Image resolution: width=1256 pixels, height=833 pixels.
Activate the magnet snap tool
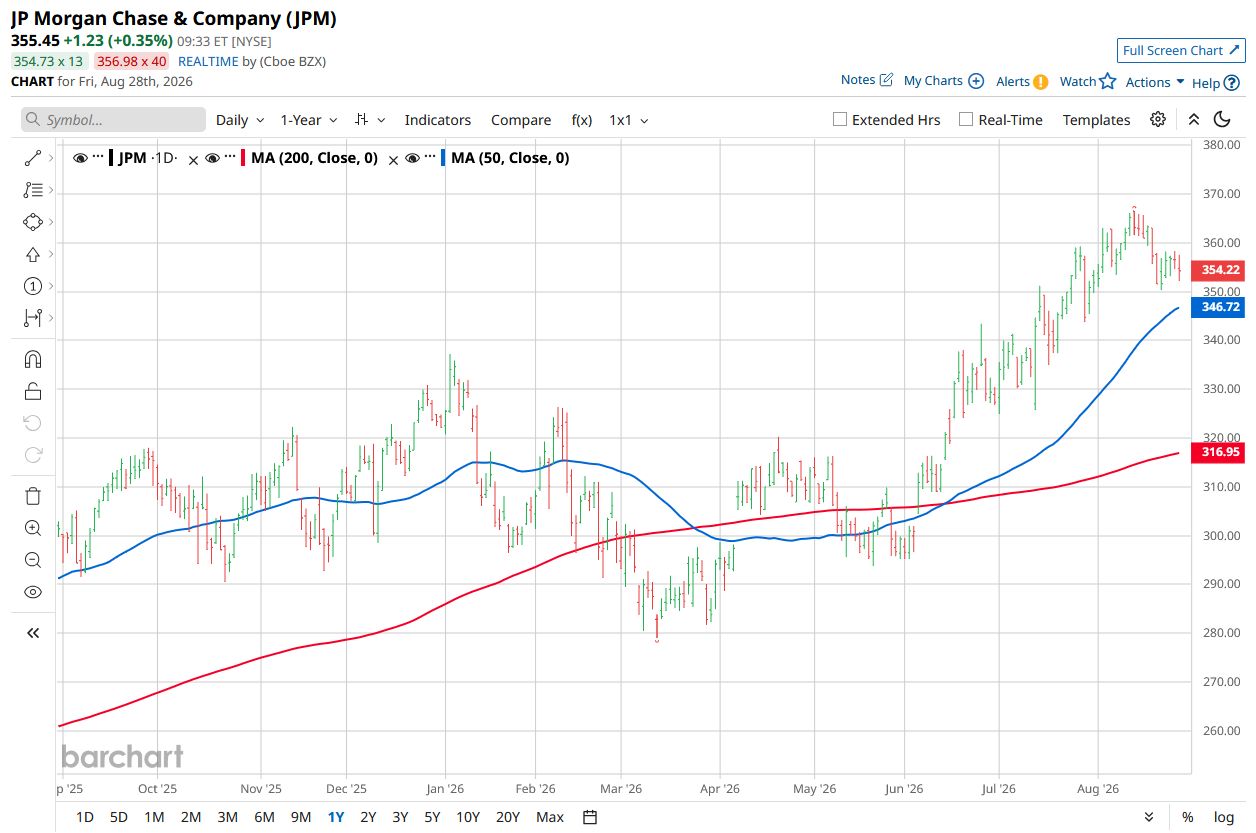[x=33, y=359]
